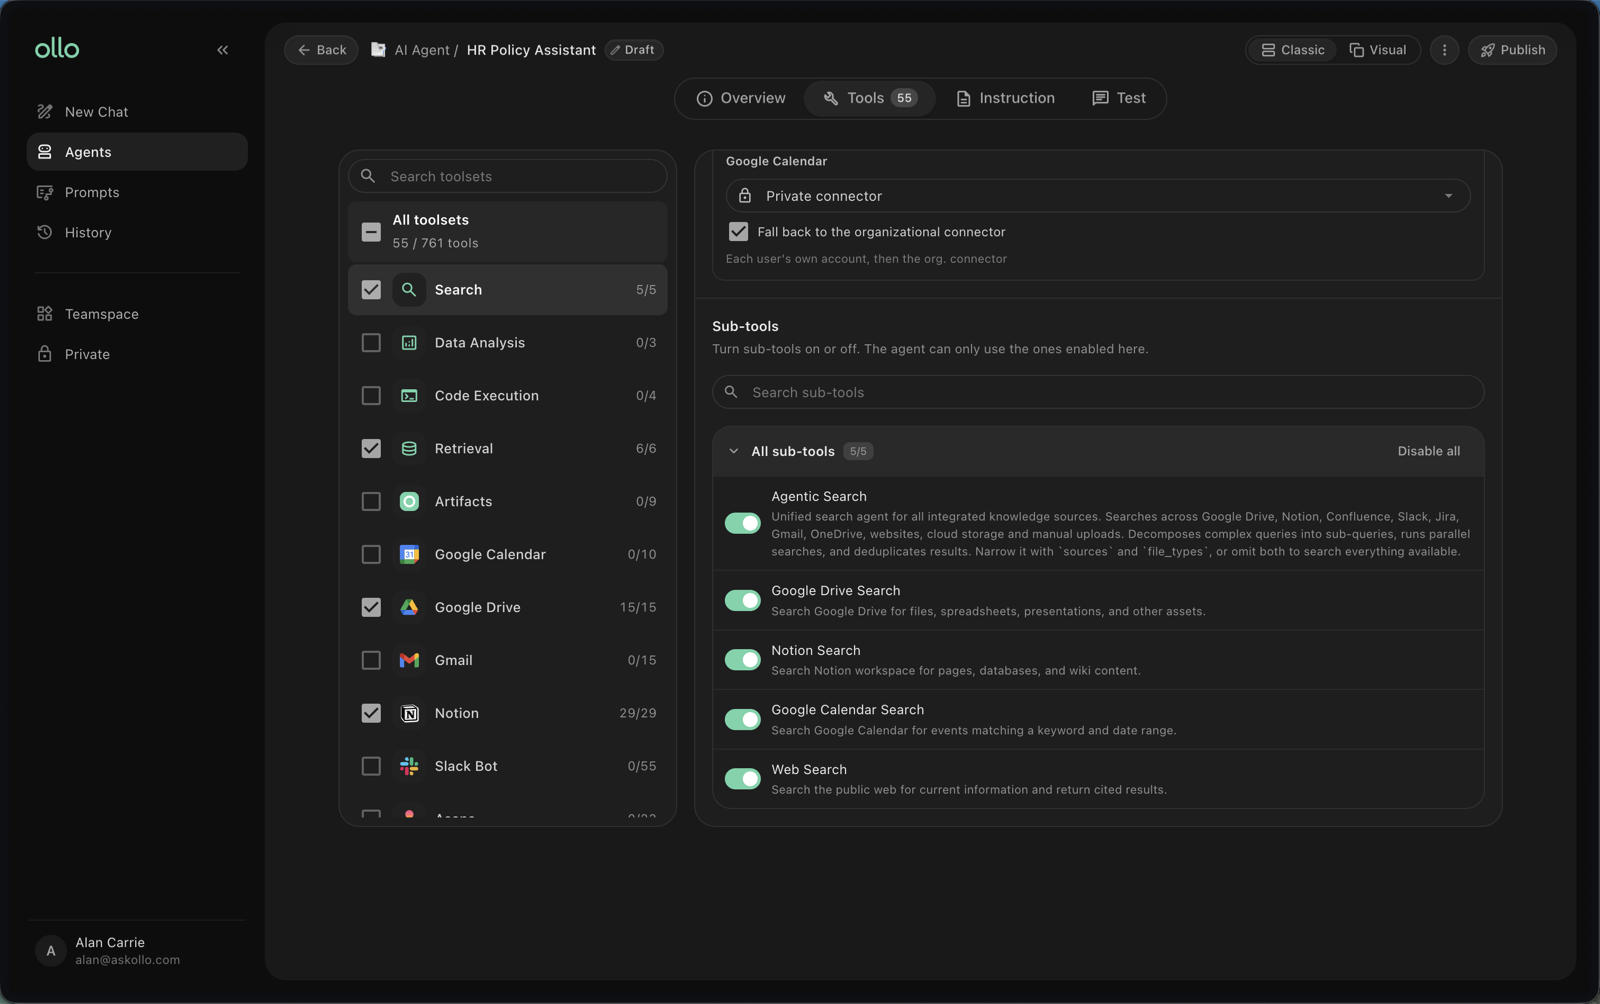Check the Google Calendar toolset checkbox
Viewport: 1600px width, 1004px height.
[371, 555]
